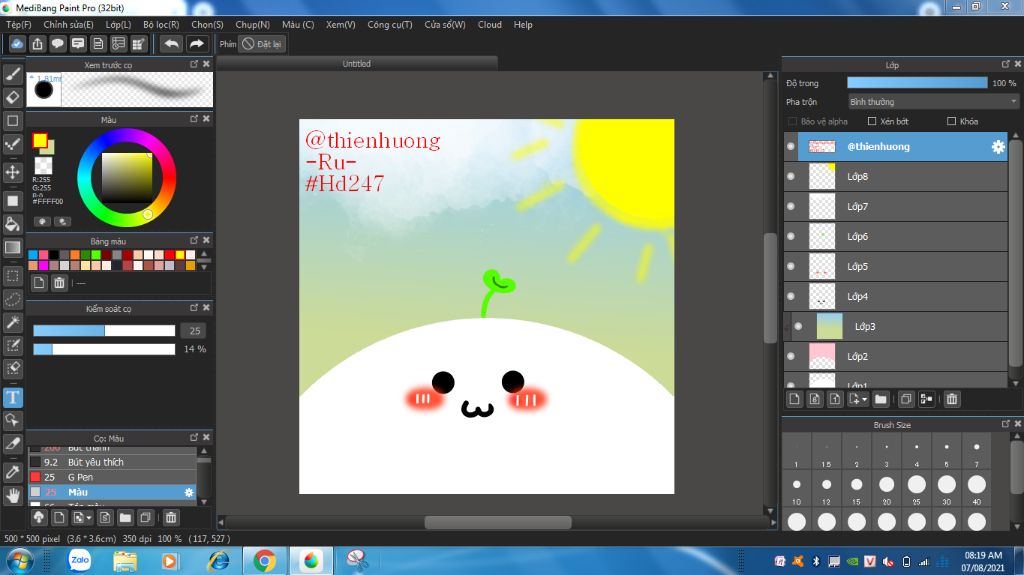Select the Gradient tool

12,248
